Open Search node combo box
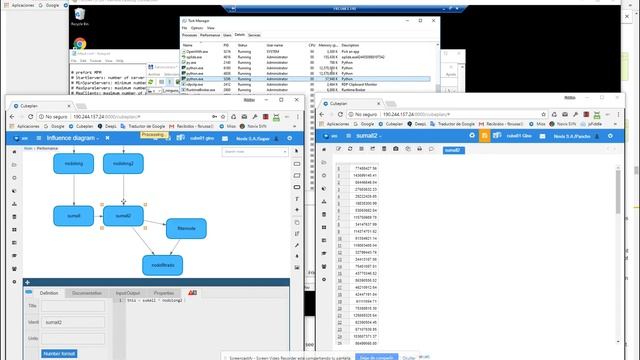640x360 pixels. [x=255, y=152]
